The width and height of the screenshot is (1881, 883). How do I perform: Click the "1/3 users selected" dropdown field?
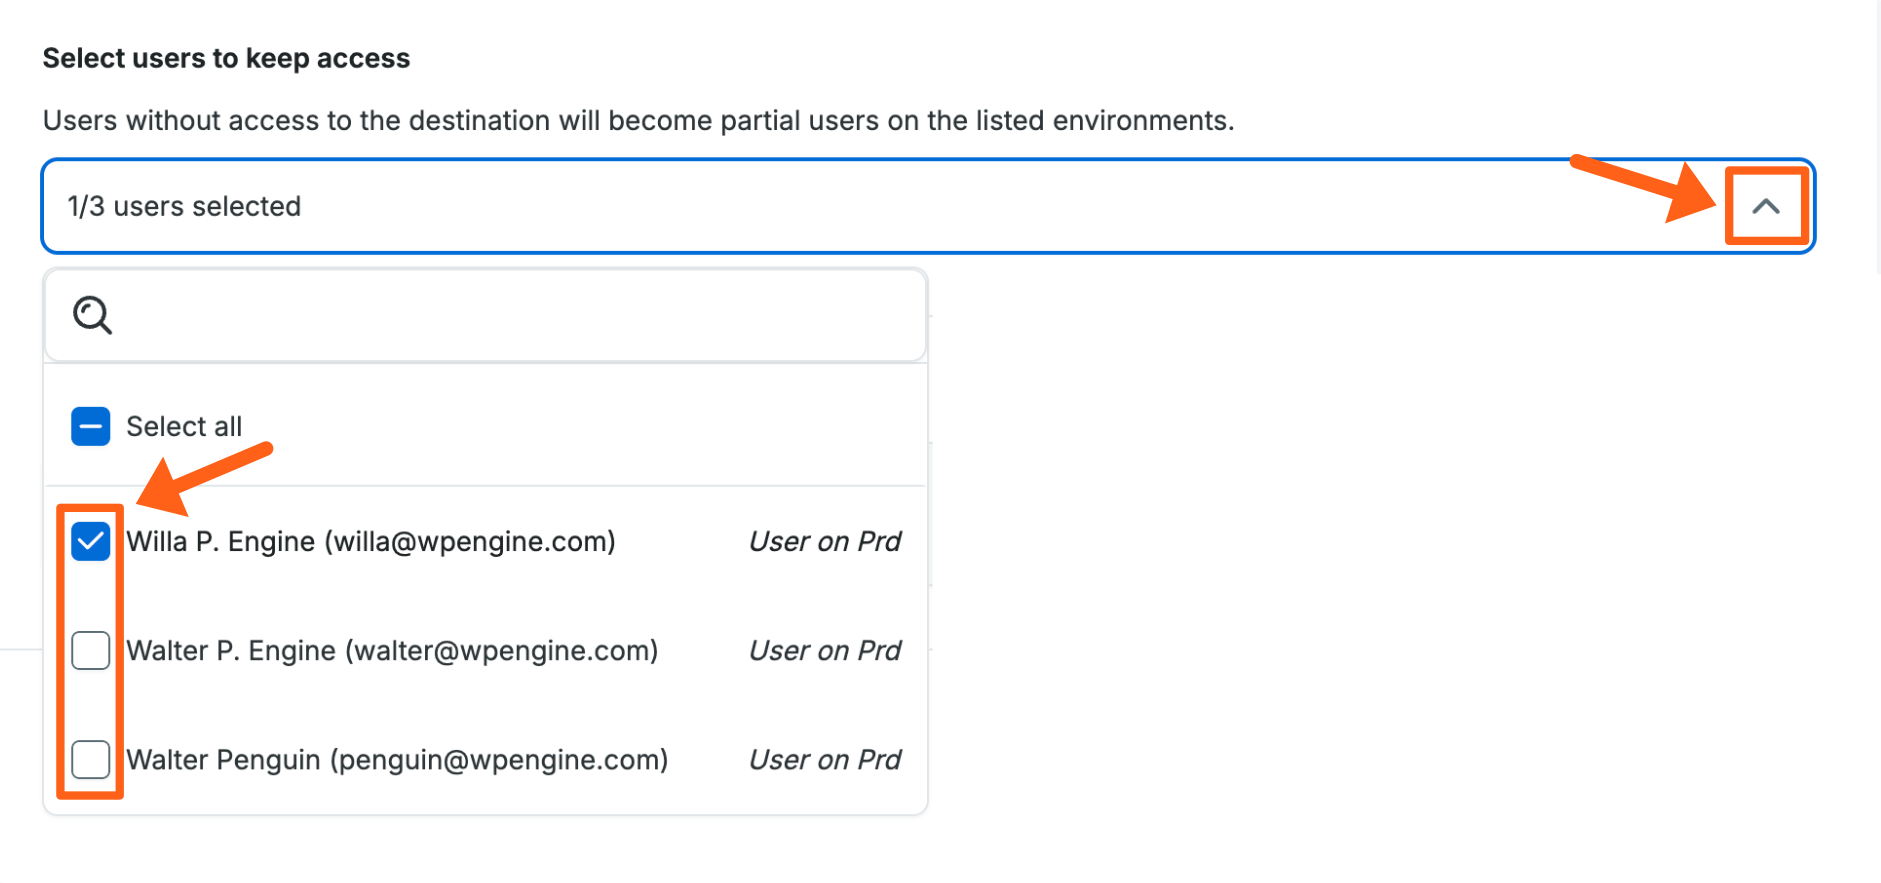[x=800, y=206]
